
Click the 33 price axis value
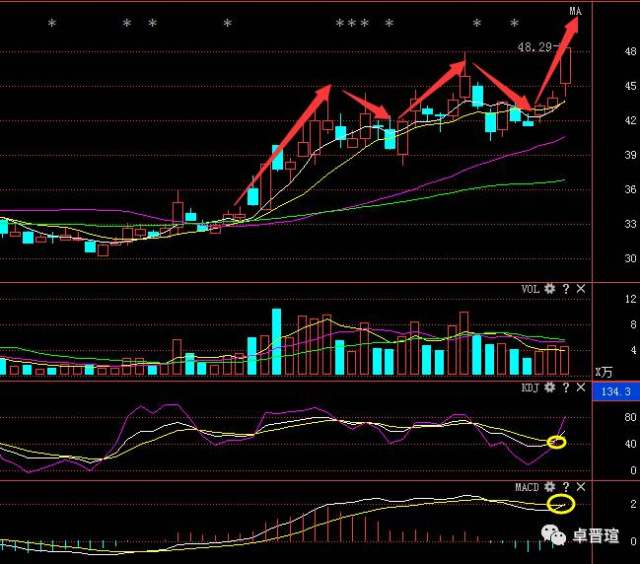pyautogui.click(x=630, y=224)
